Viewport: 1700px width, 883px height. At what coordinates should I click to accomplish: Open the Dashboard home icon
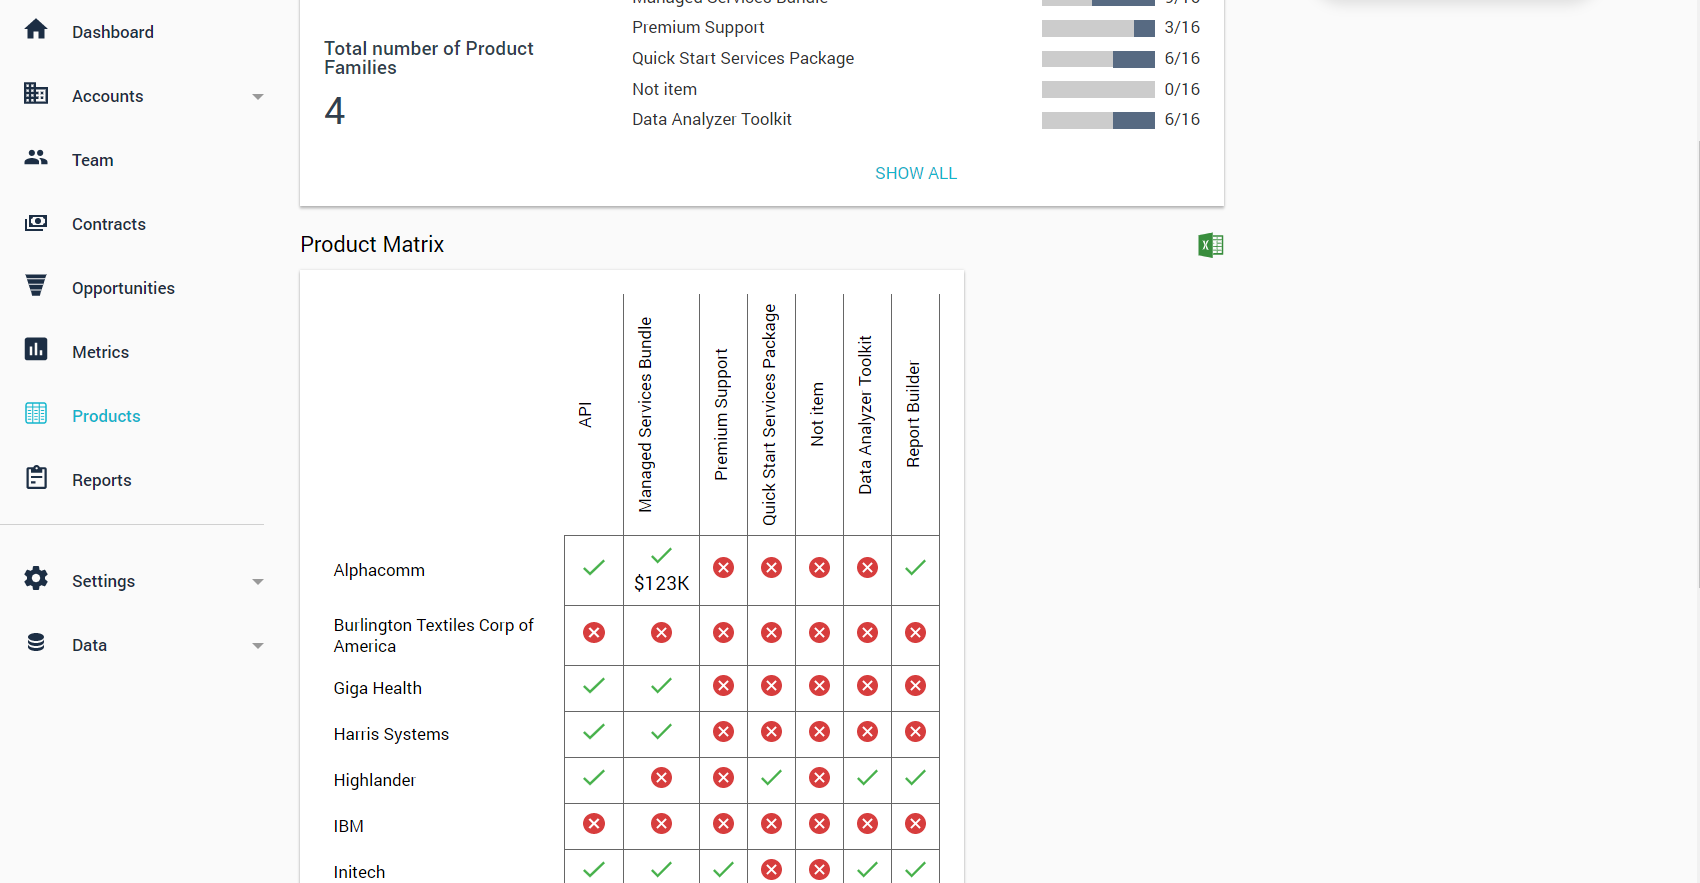click(x=36, y=30)
